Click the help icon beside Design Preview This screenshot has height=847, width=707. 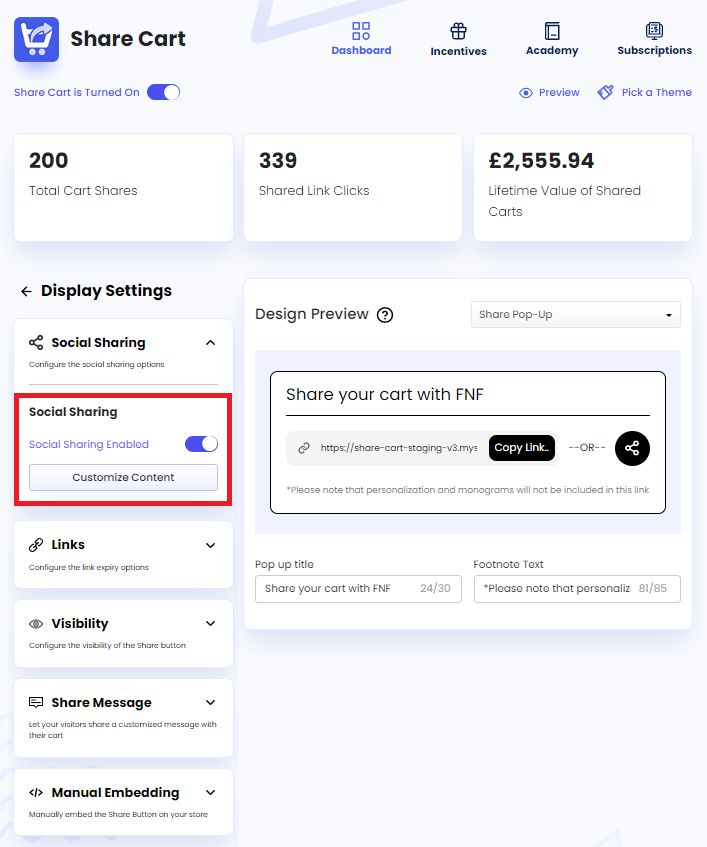tap(385, 314)
